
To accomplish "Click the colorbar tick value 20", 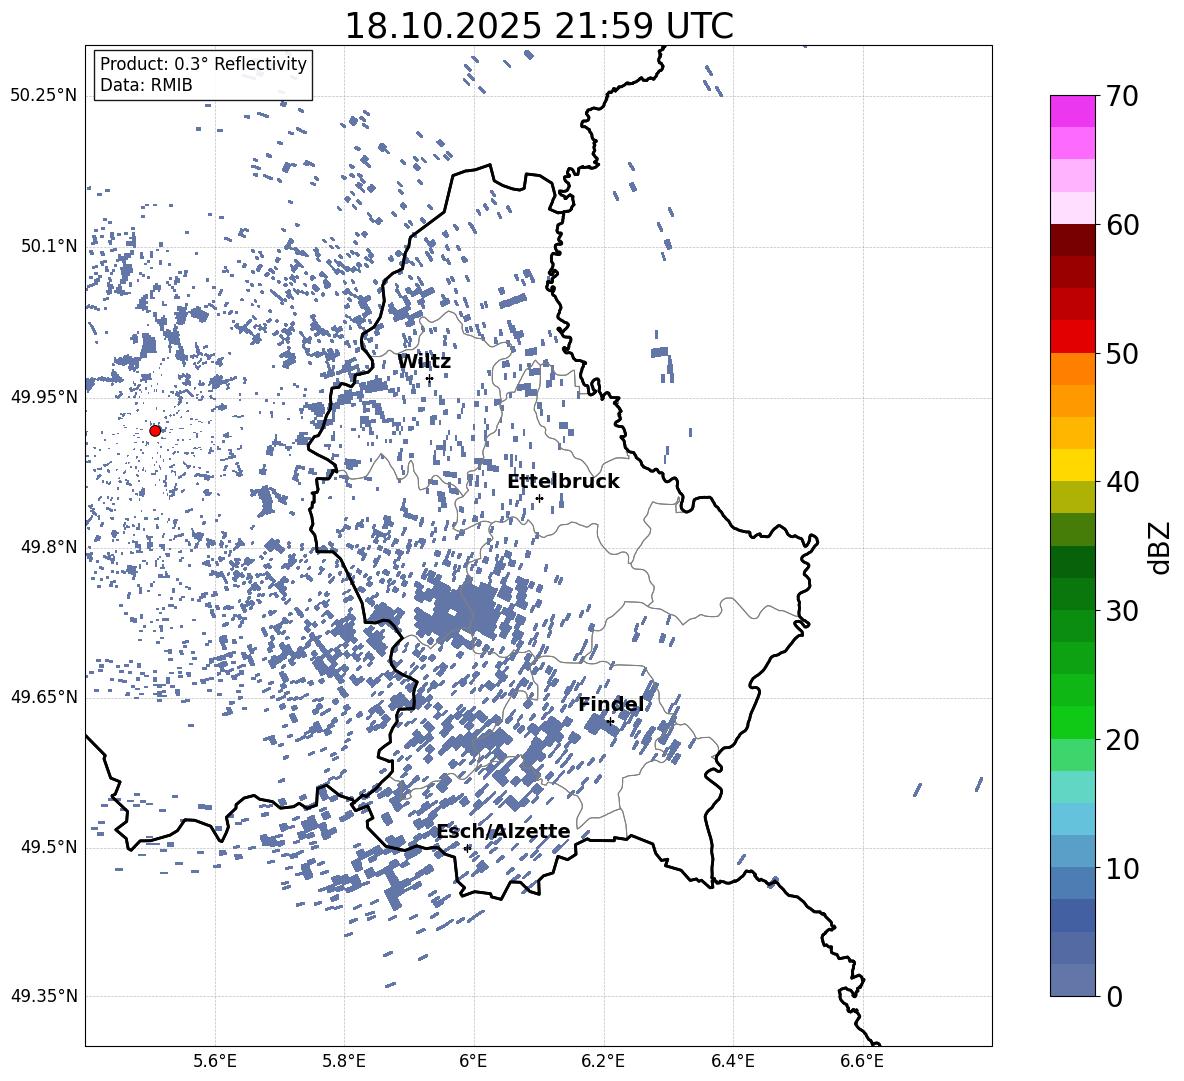I will pyautogui.click(x=1122, y=740).
